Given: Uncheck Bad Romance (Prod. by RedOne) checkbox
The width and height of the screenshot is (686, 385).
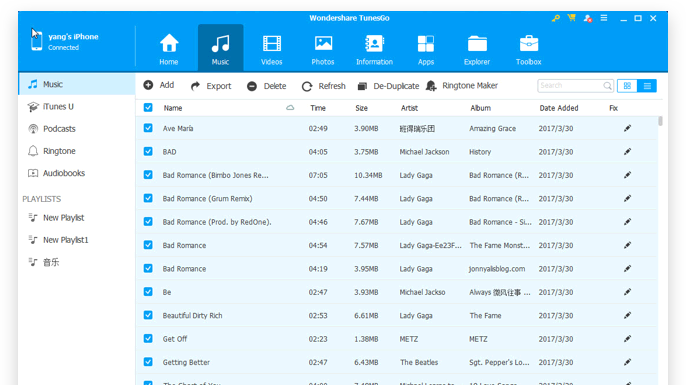Looking at the screenshot, I should point(148,222).
